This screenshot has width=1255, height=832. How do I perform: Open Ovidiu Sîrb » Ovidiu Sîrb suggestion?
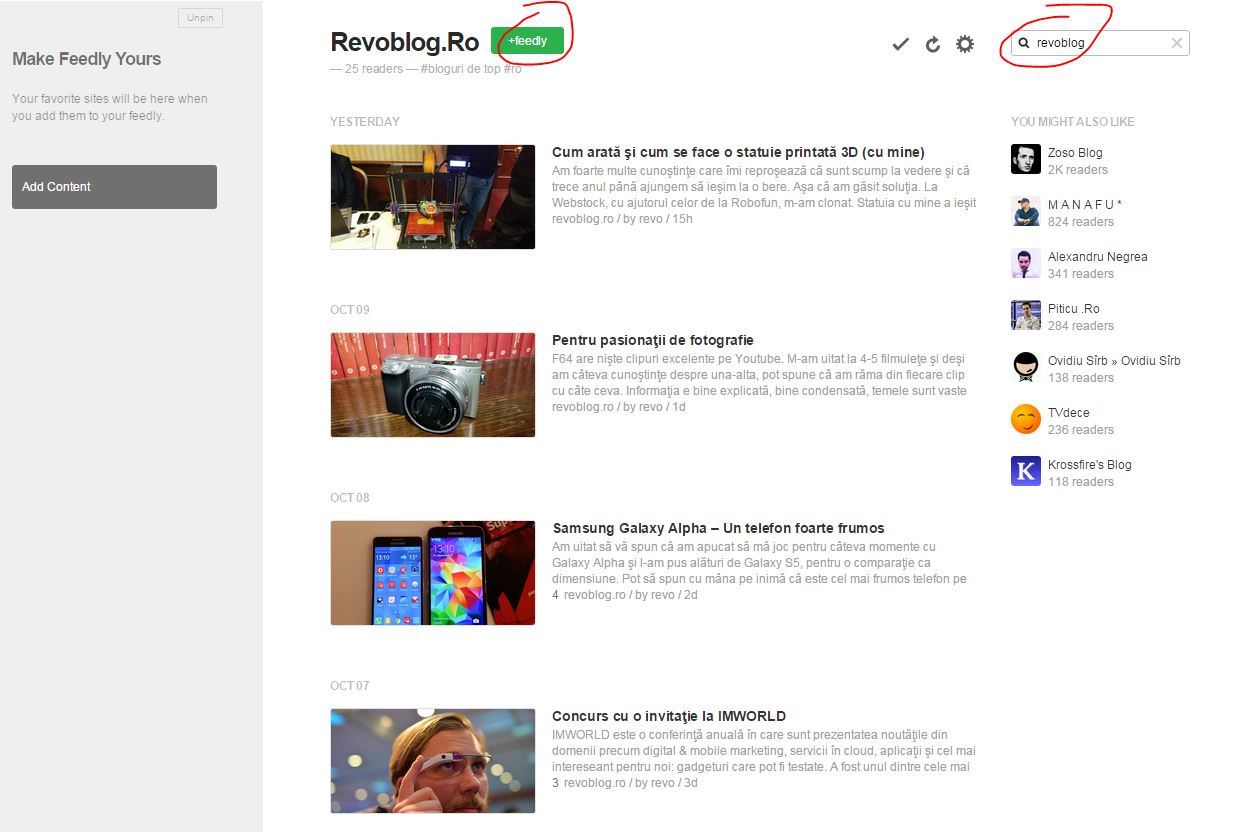(x=1114, y=360)
